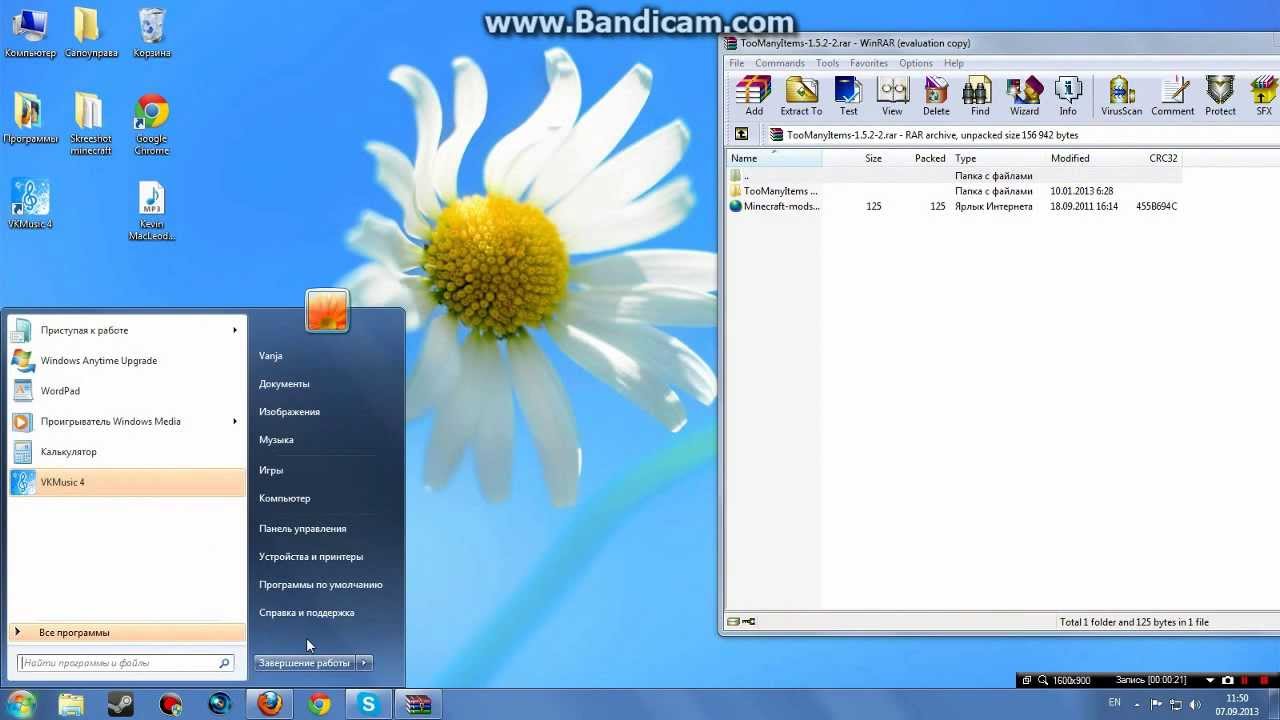Select the Minecraft-mods file row
This screenshot has width=1280, height=720.
(x=954, y=206)
